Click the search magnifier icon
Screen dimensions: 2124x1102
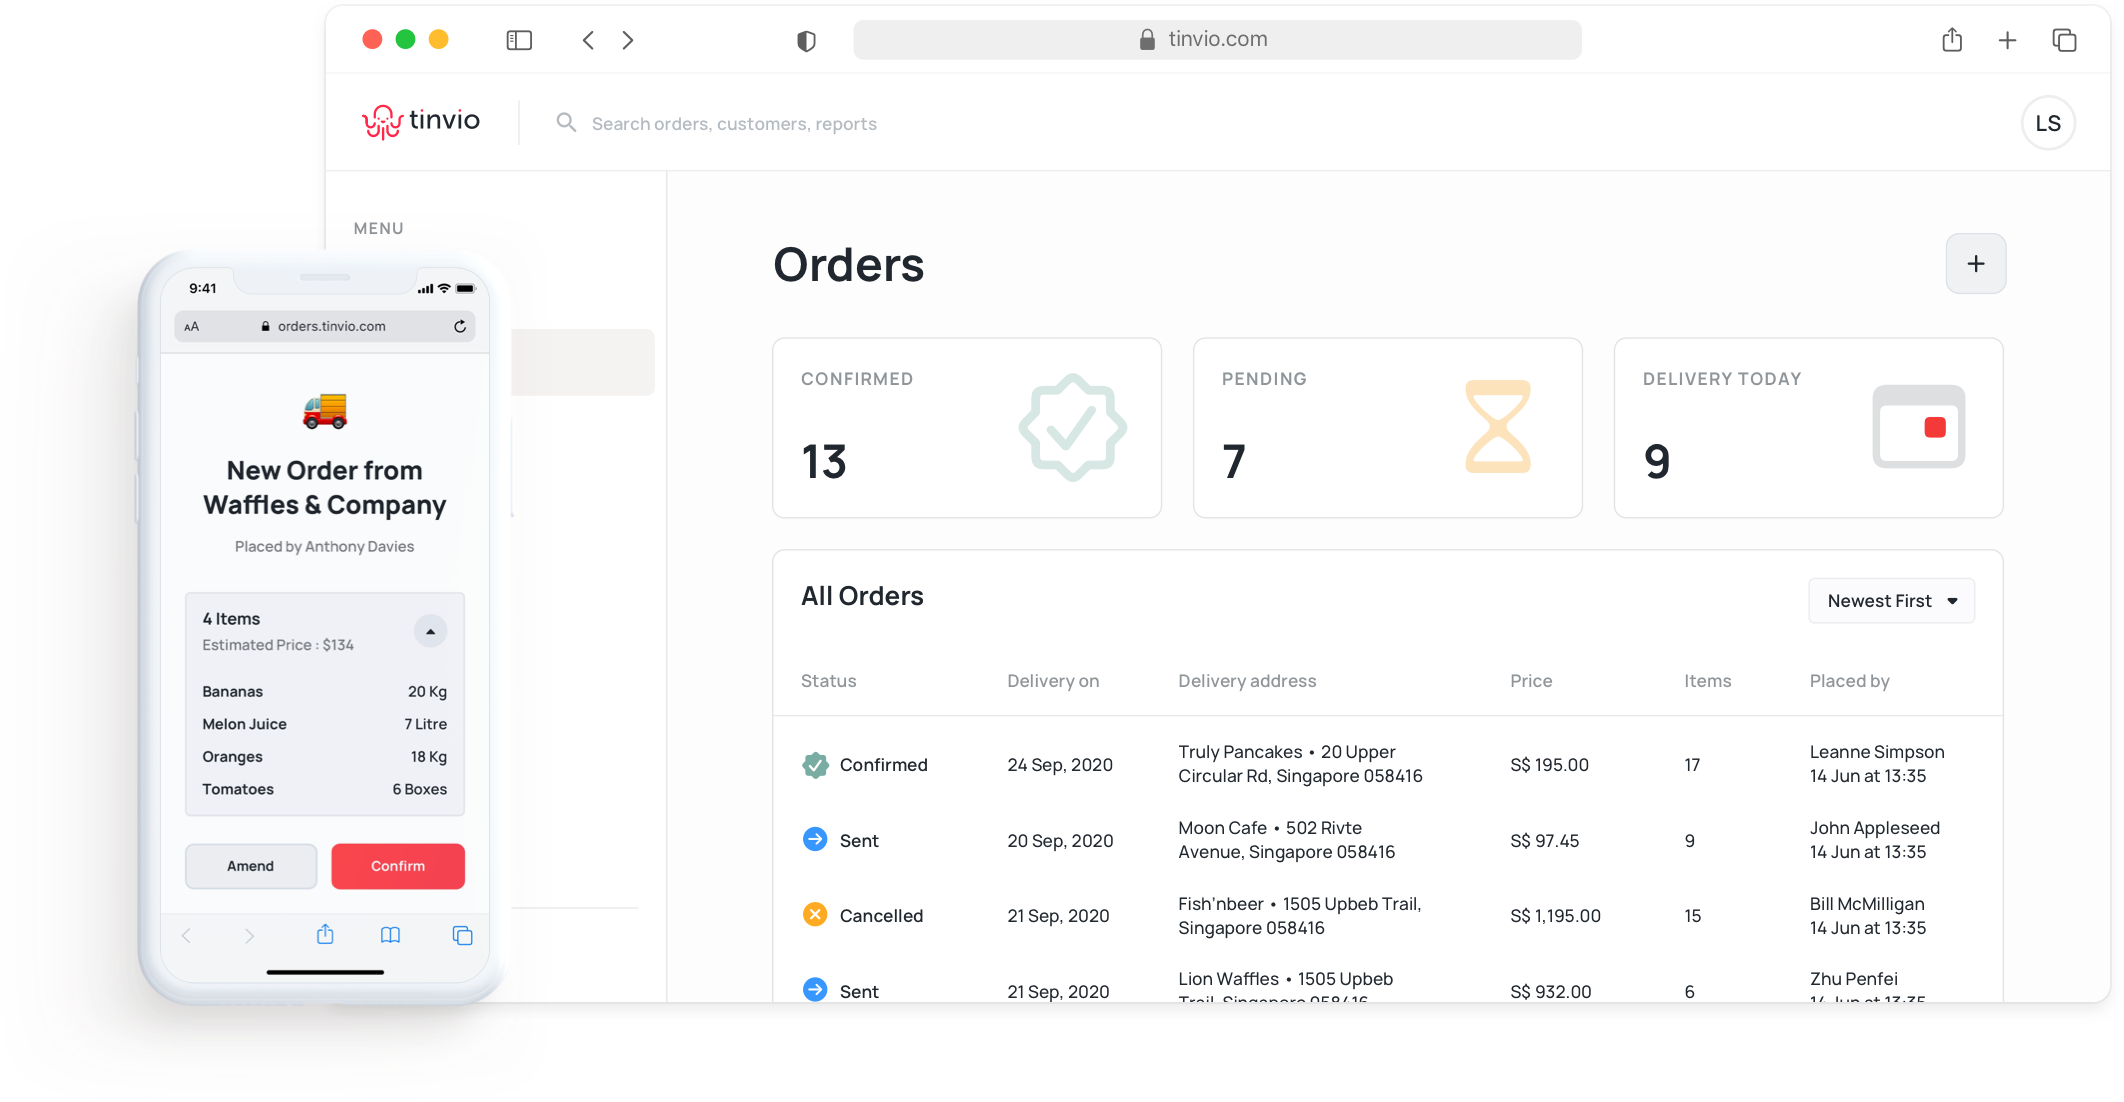(x=566, y=122)
